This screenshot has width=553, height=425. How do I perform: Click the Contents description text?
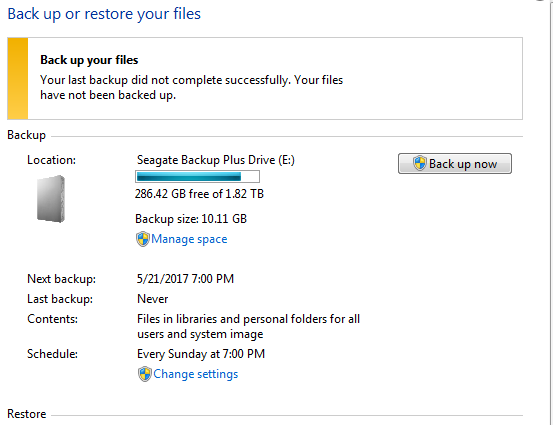pos(248,326)
